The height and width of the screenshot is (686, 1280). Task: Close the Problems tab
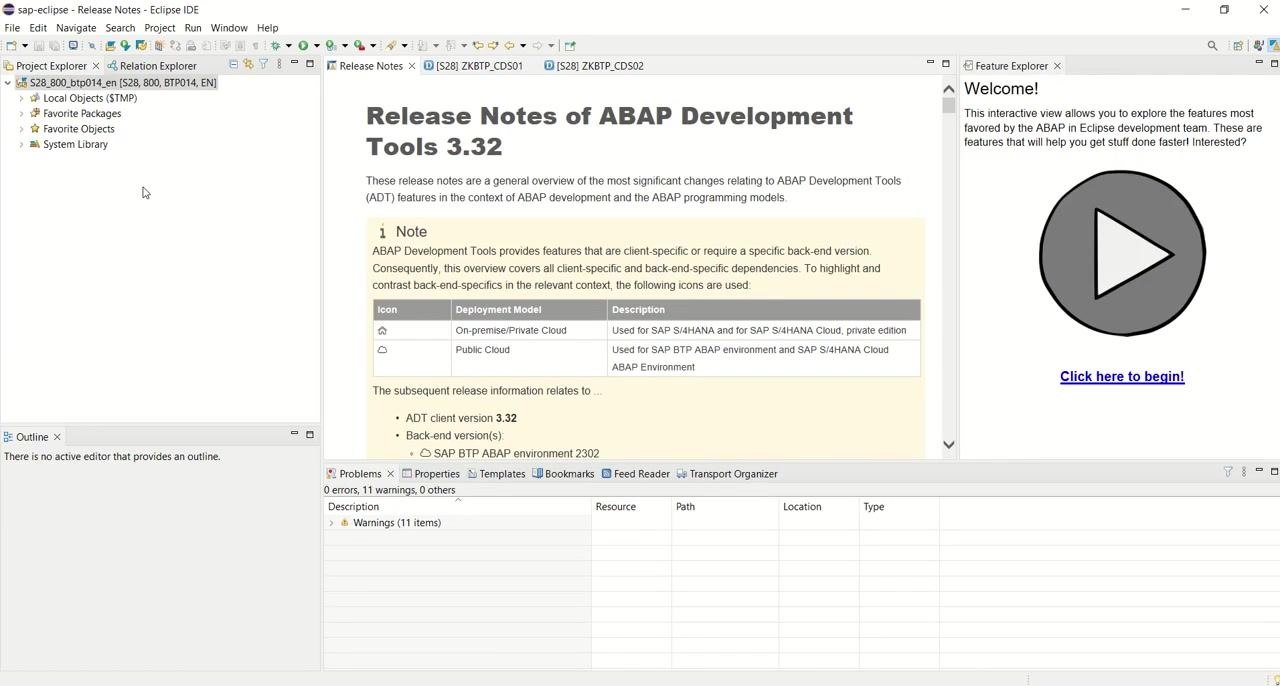point(390,474)
